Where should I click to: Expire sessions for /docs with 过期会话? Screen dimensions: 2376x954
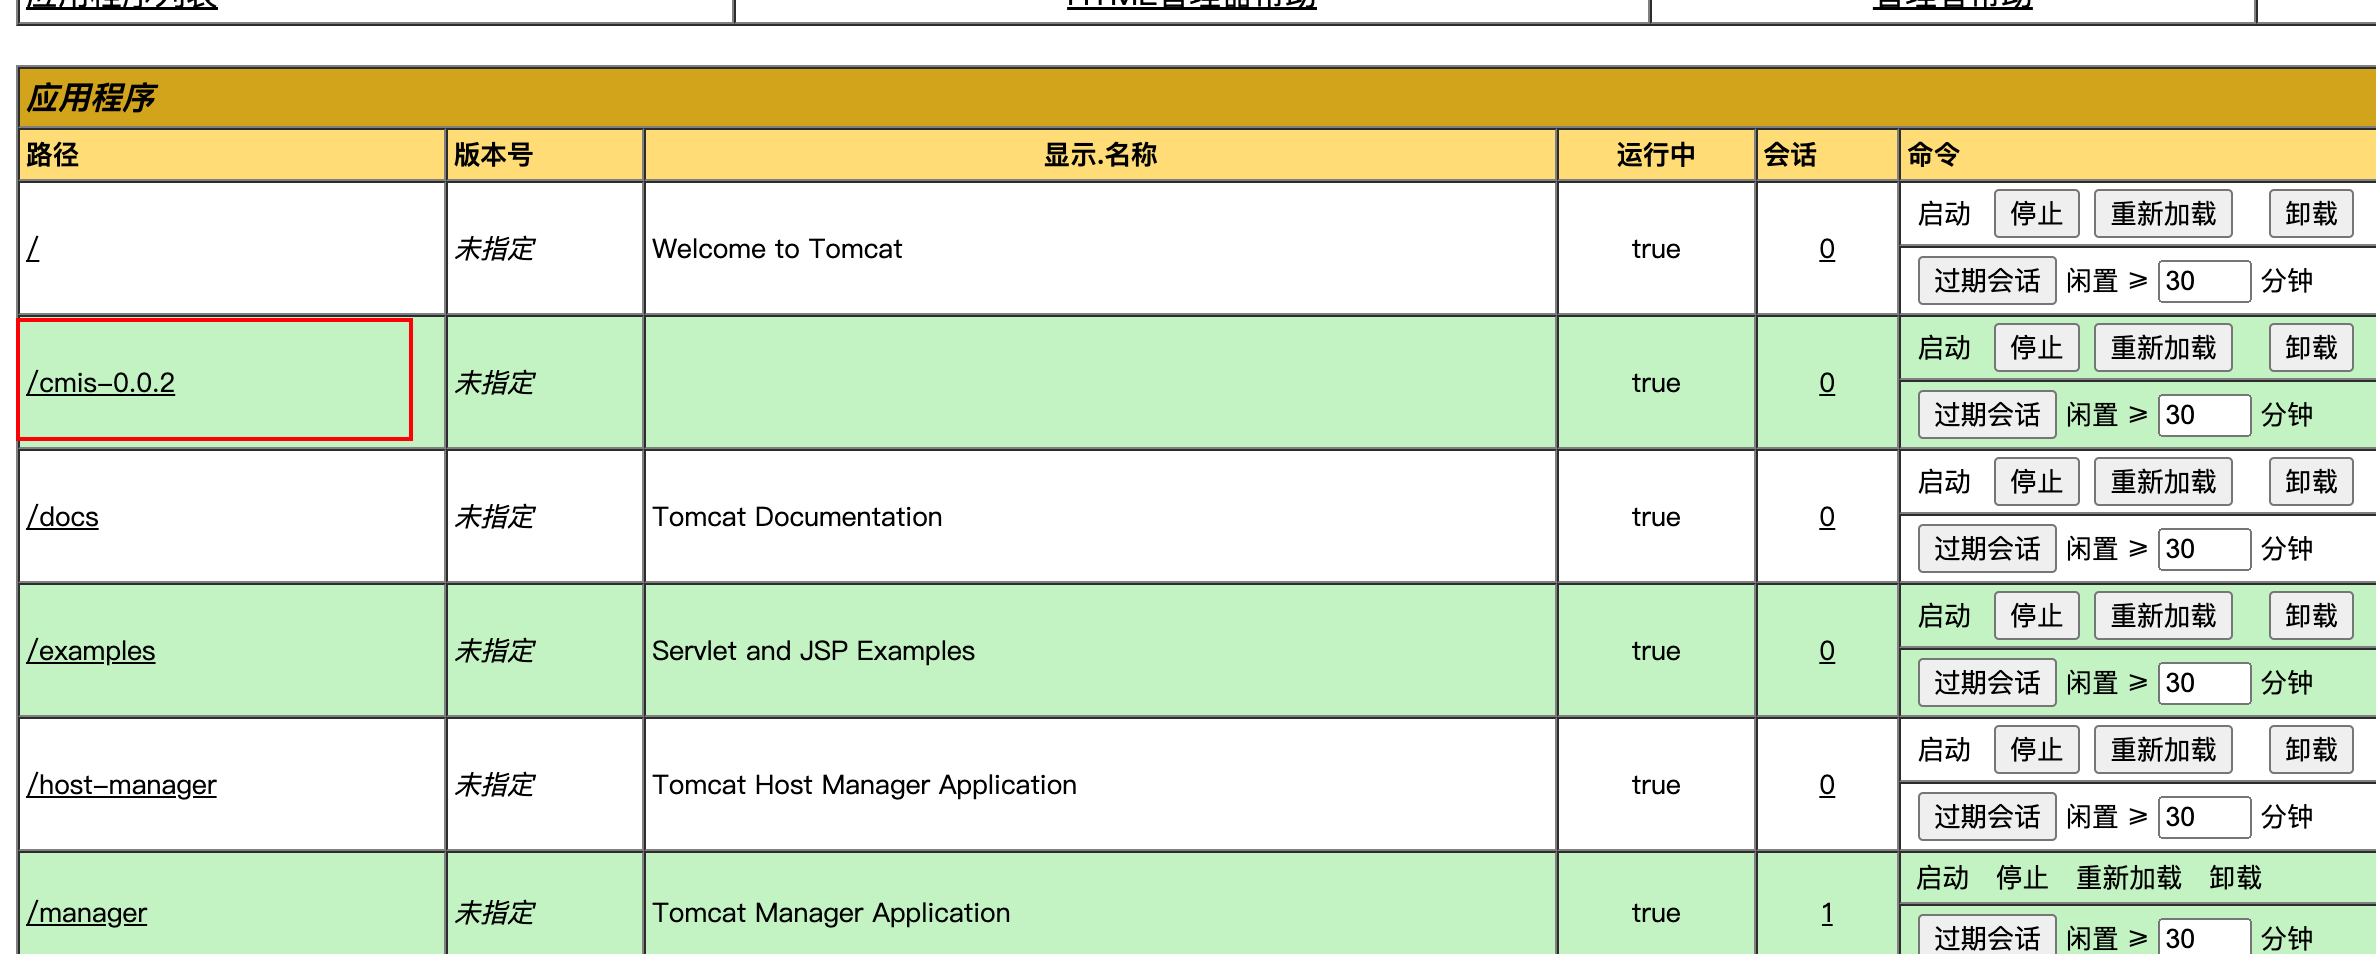pyautogui.click(x=1987, y=549)
